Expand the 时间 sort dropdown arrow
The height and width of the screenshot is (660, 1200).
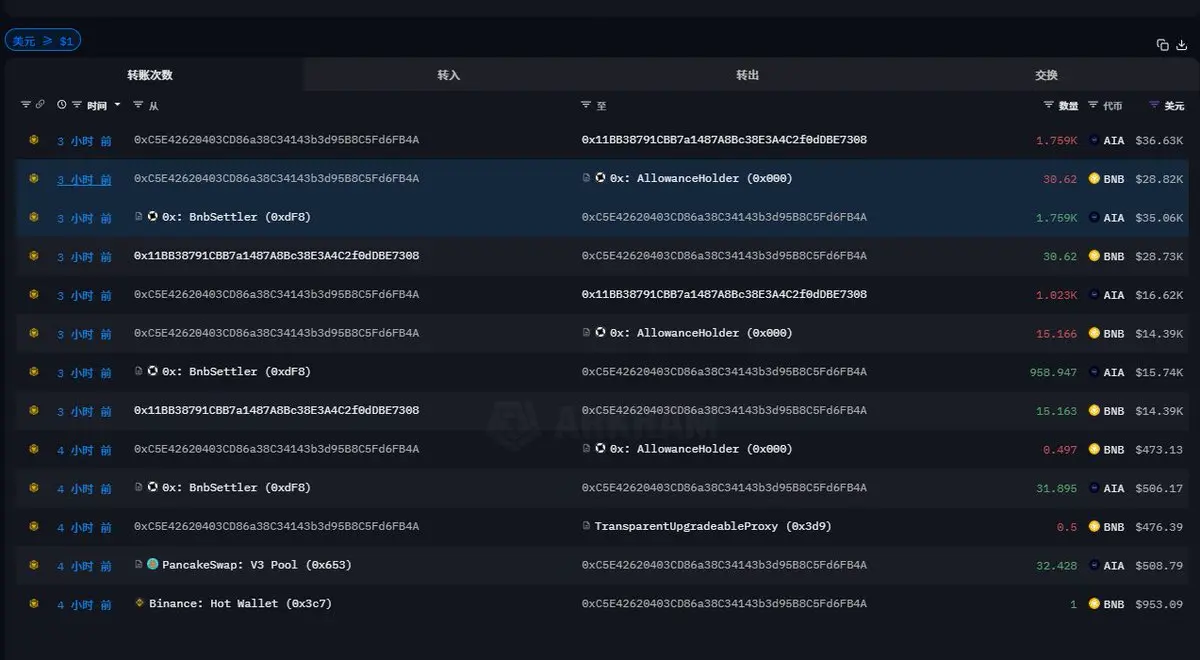117,105
